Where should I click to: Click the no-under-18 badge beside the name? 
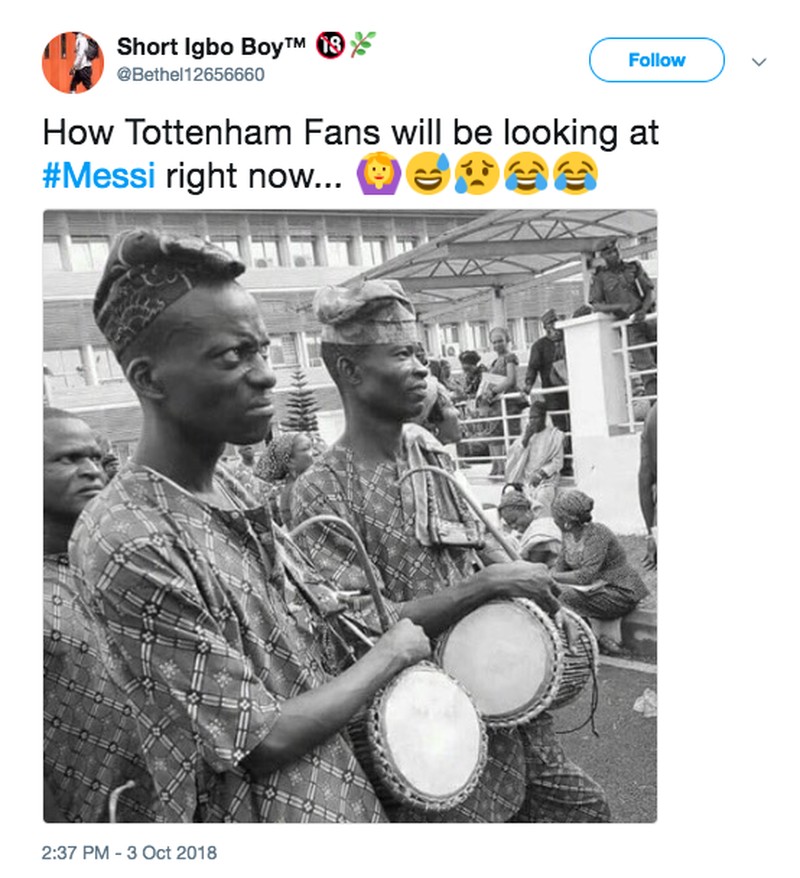[x=329, y=45]
